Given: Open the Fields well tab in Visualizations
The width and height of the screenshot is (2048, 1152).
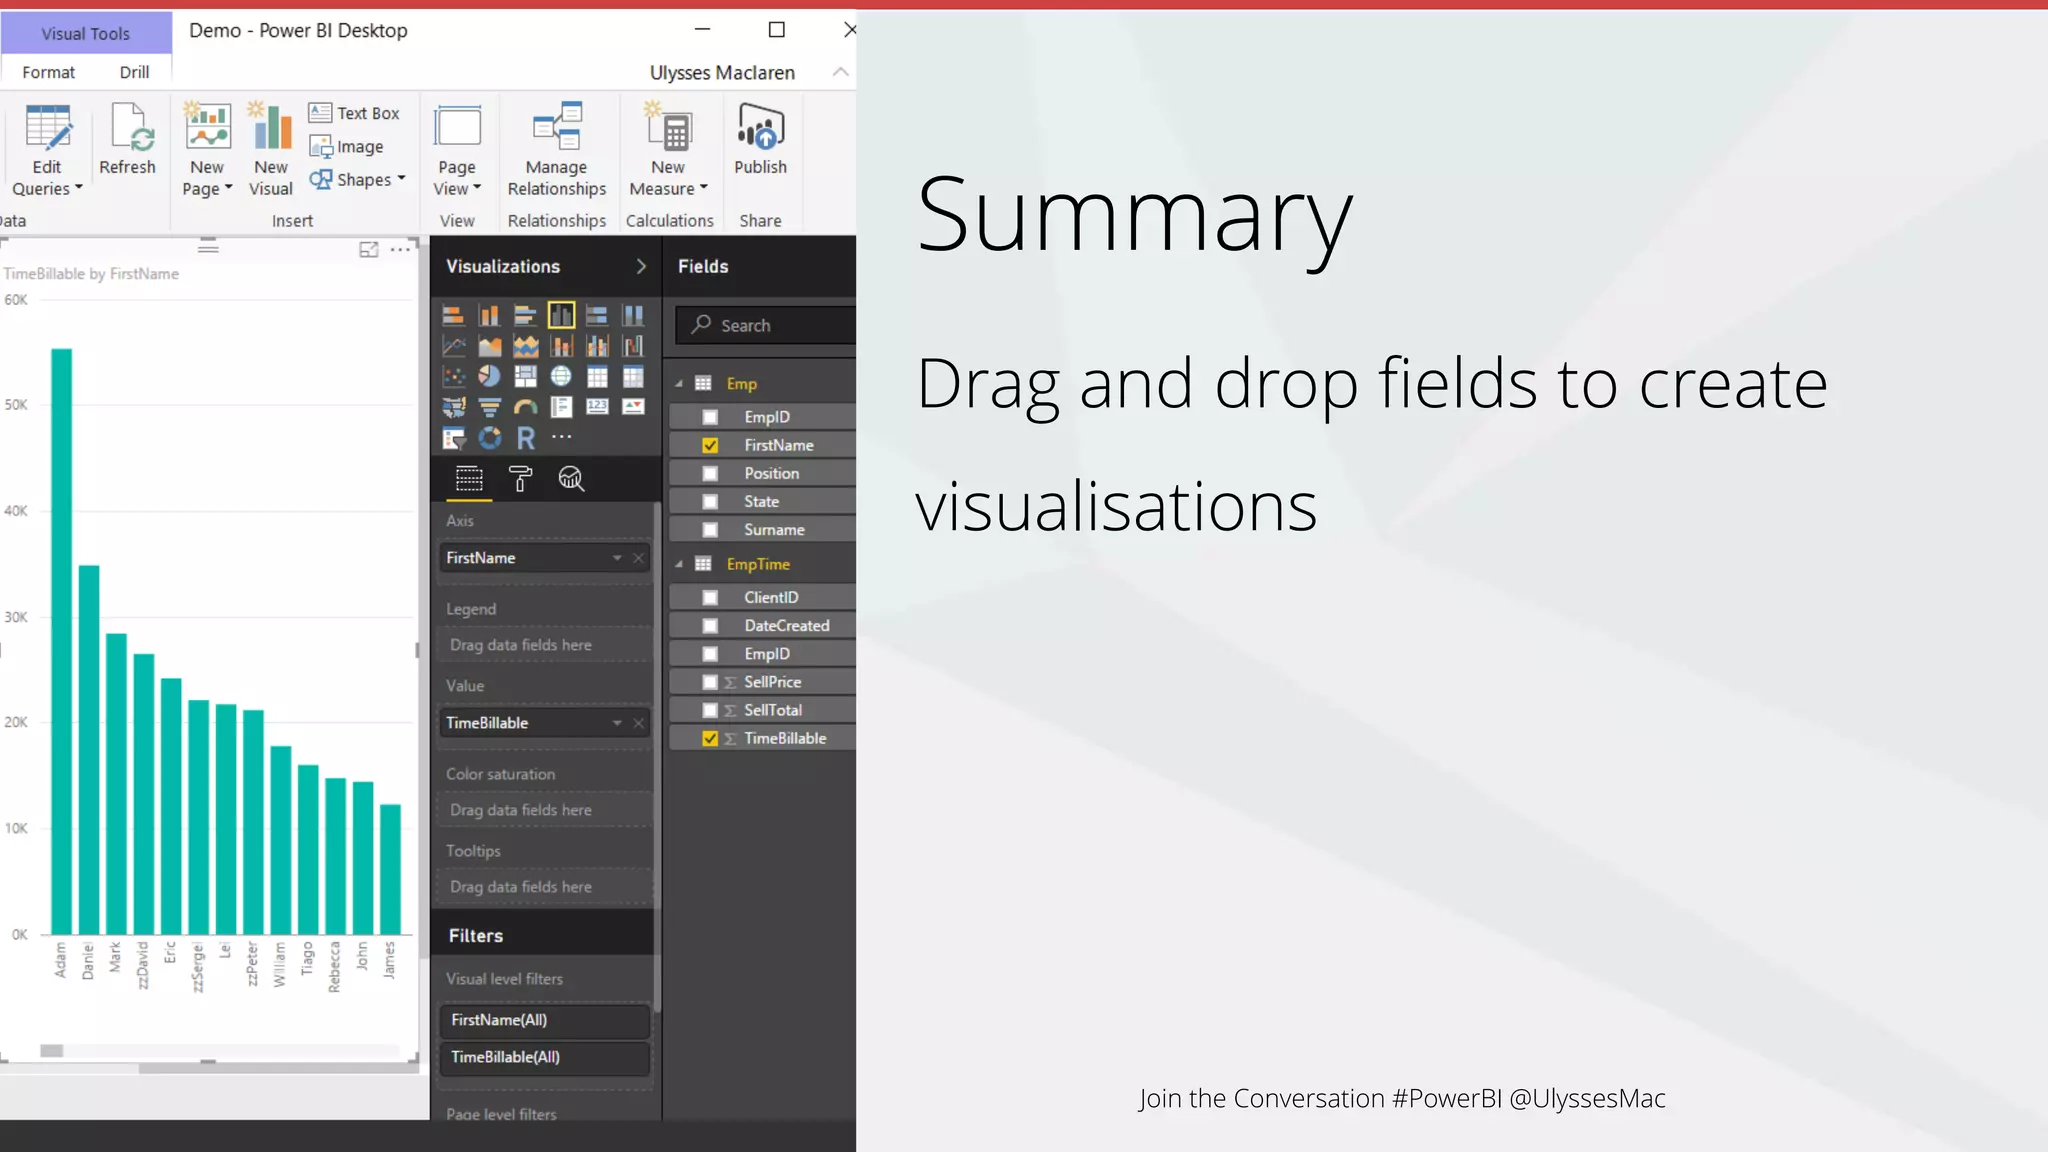Looking at the screenshot, I should click(468, 479).
